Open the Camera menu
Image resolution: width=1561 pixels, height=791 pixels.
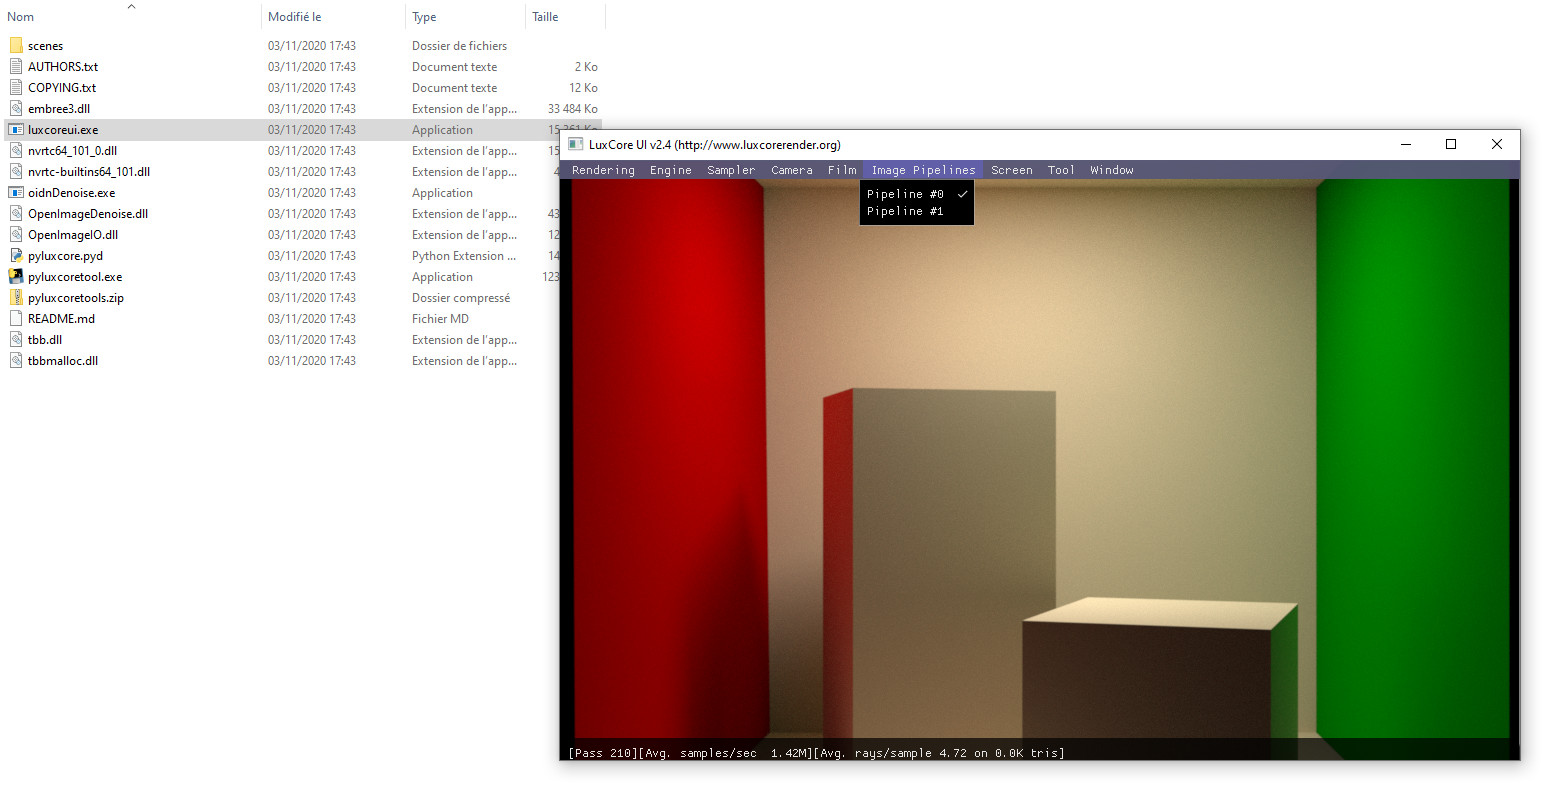tap(791, 170)
